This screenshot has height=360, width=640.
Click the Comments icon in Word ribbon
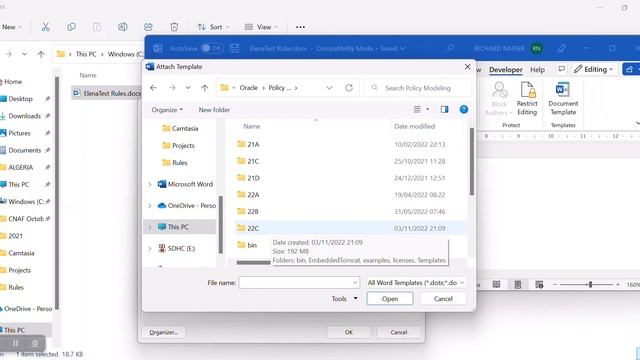coord(562,69)
